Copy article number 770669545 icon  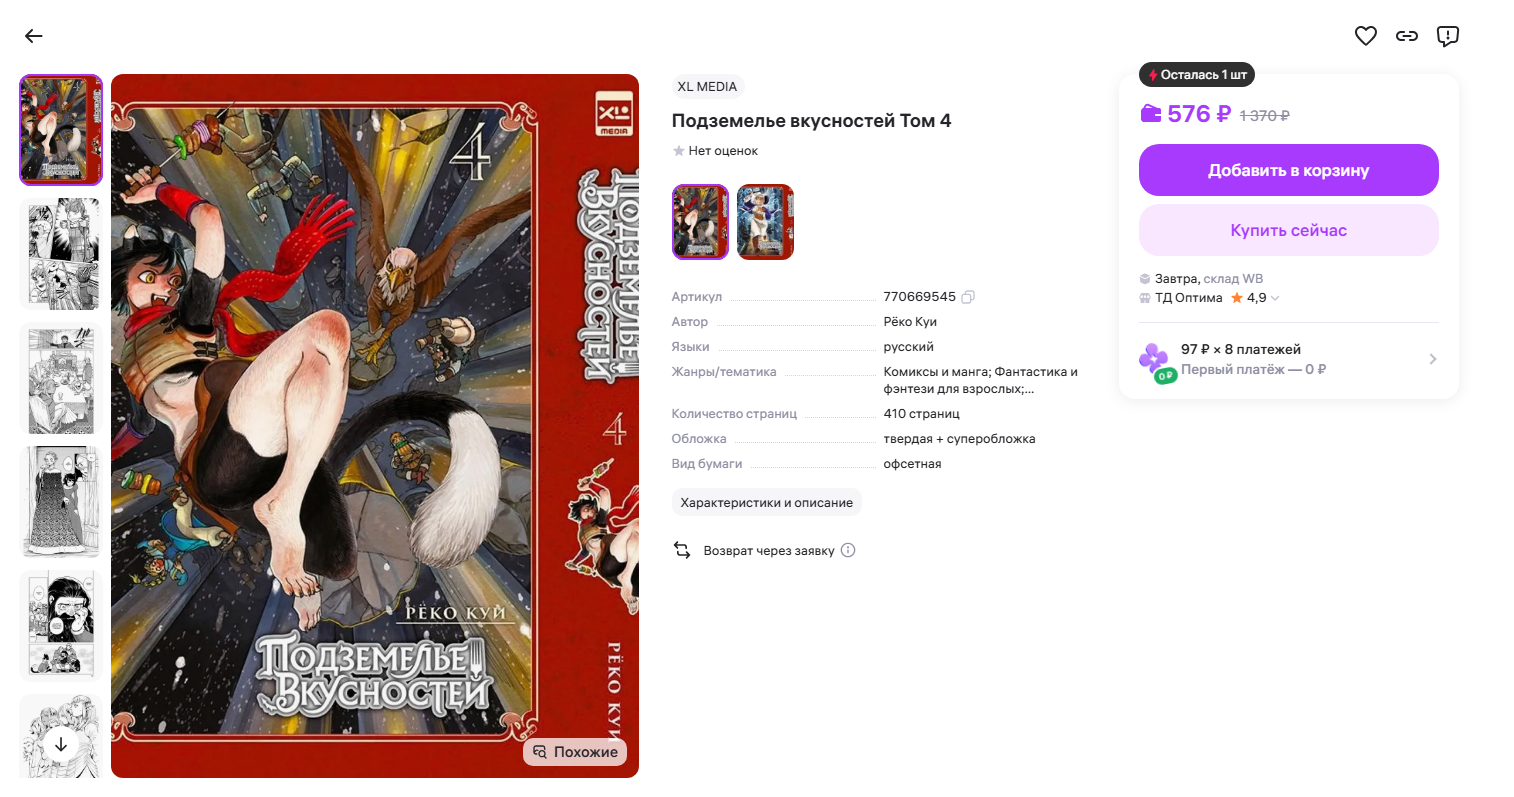968,297
